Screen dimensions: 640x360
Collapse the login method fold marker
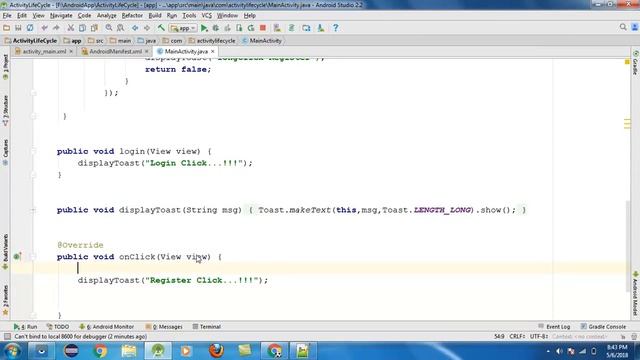click(33, 151)
